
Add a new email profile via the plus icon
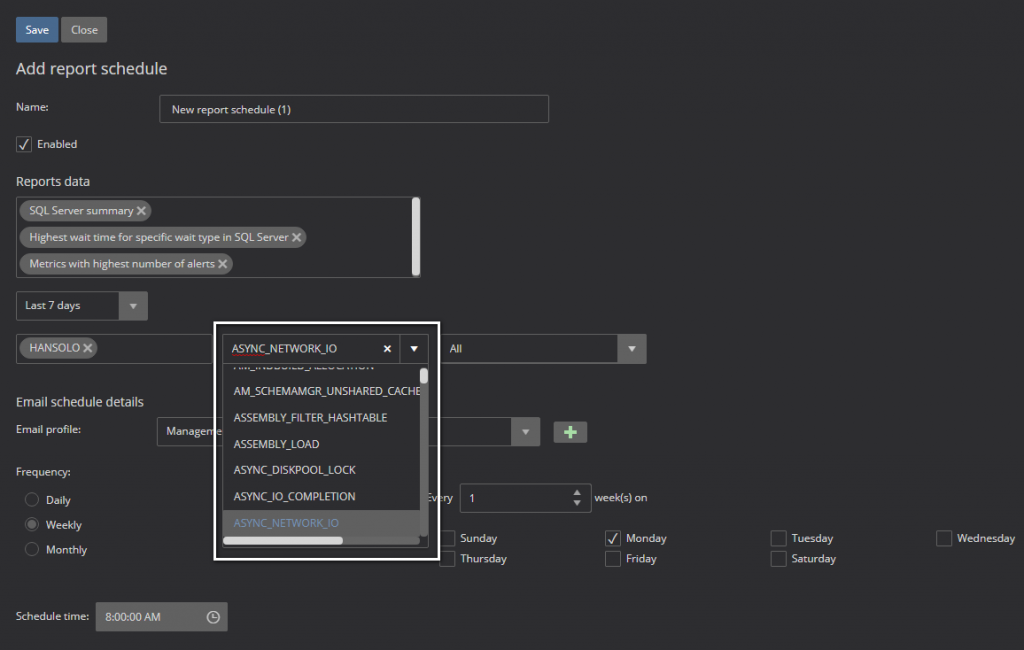point(570,431)
